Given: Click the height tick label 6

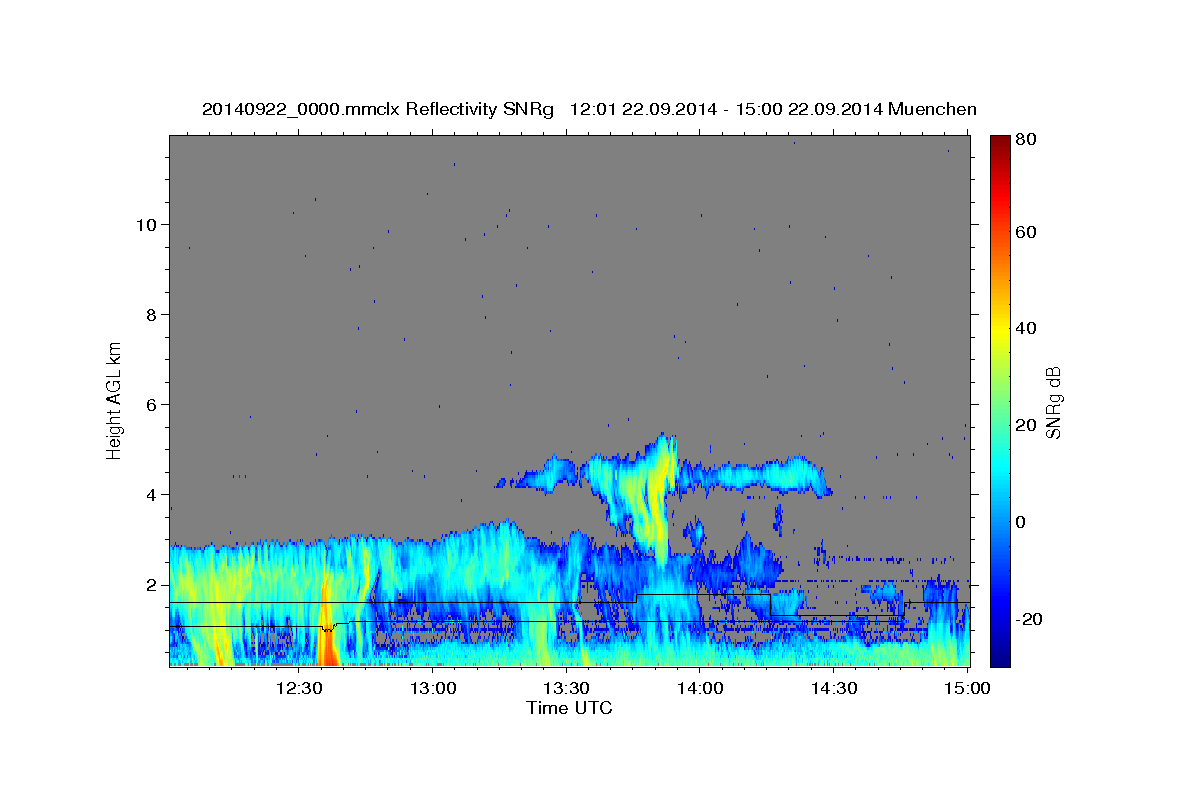Looking at the screenshot, I should tap(152, 404).
